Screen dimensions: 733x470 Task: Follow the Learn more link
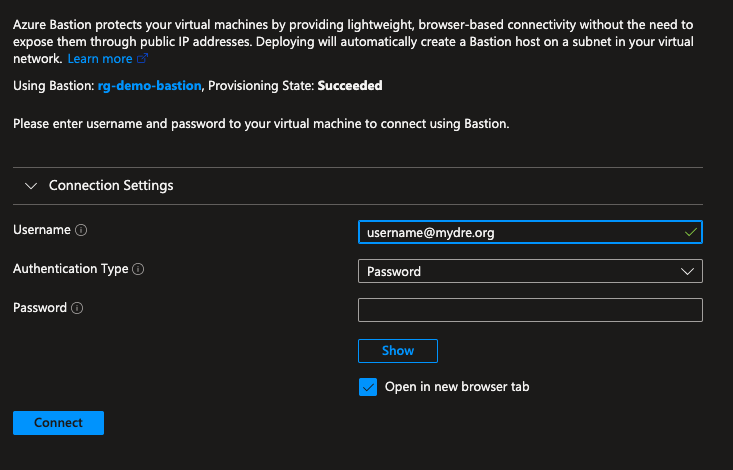pyautogui.click(x=100, y=58)
